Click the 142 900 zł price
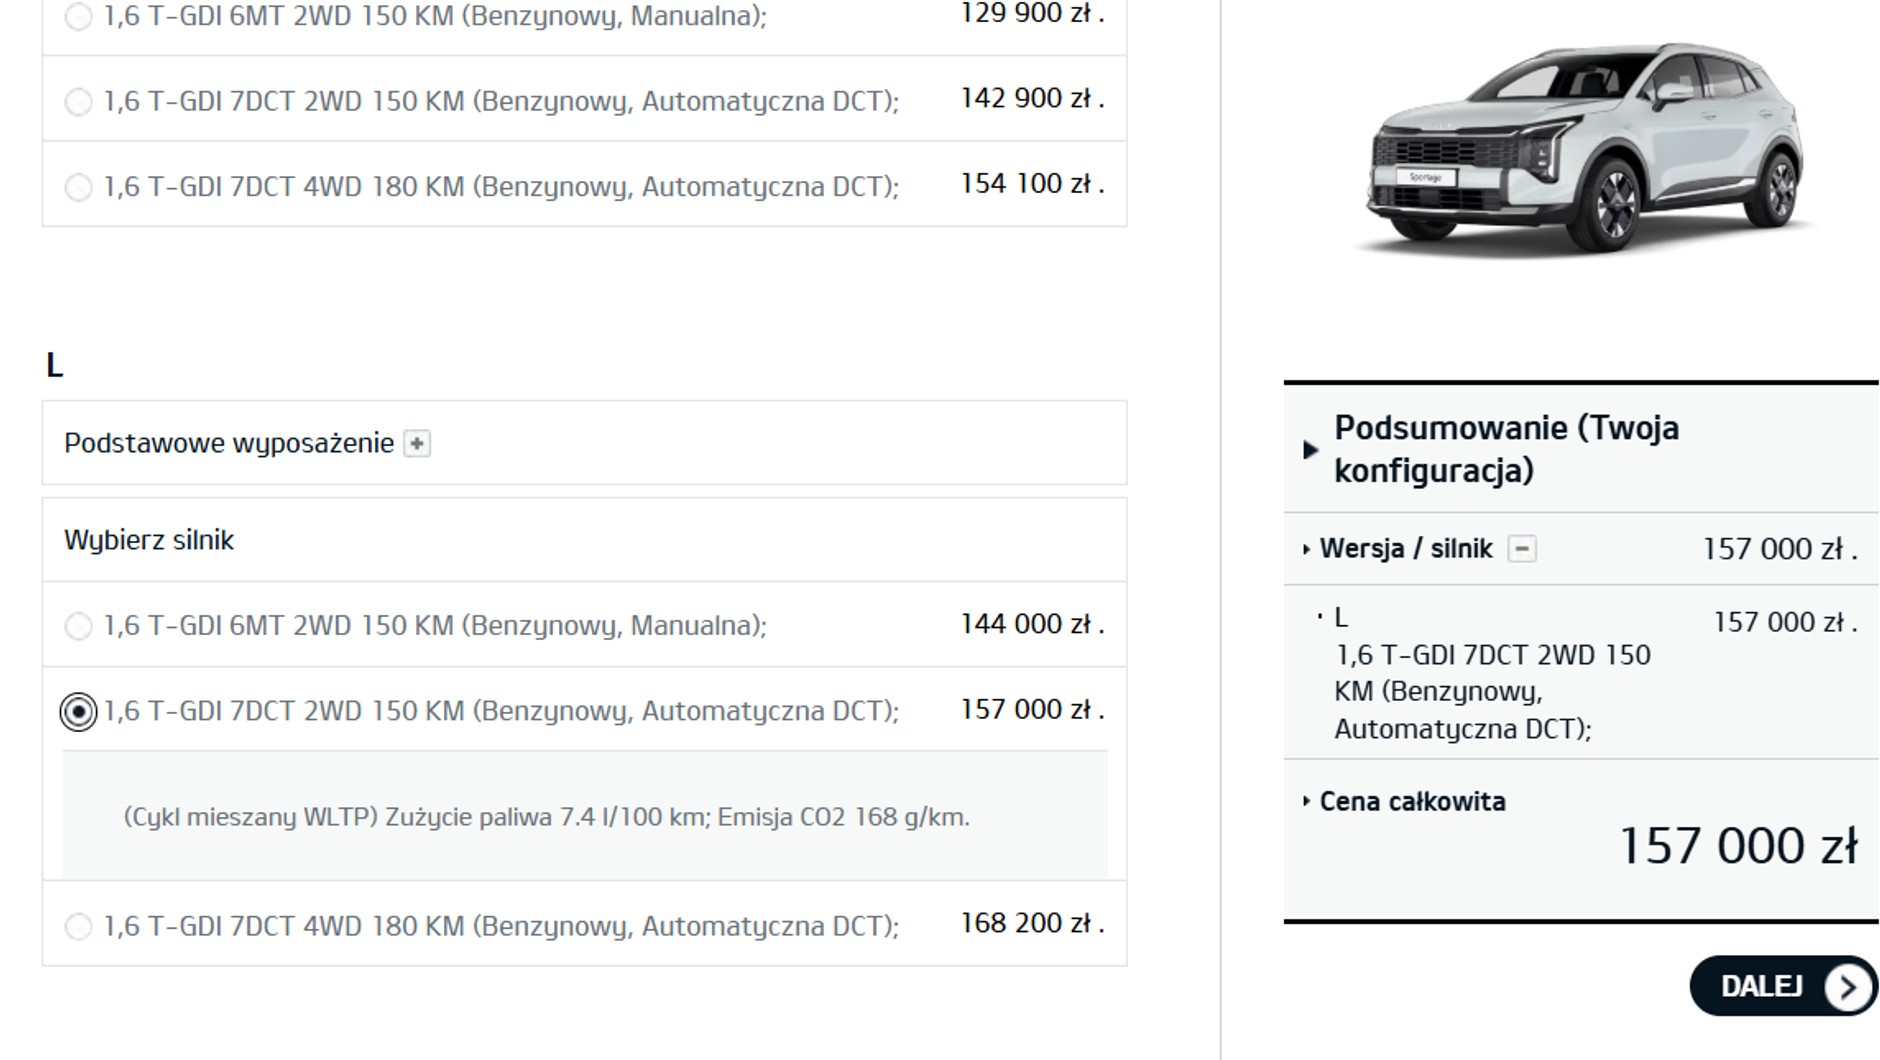Screen dimensions: 1880x1060 pyautogui.click(x=1032, y=98)
